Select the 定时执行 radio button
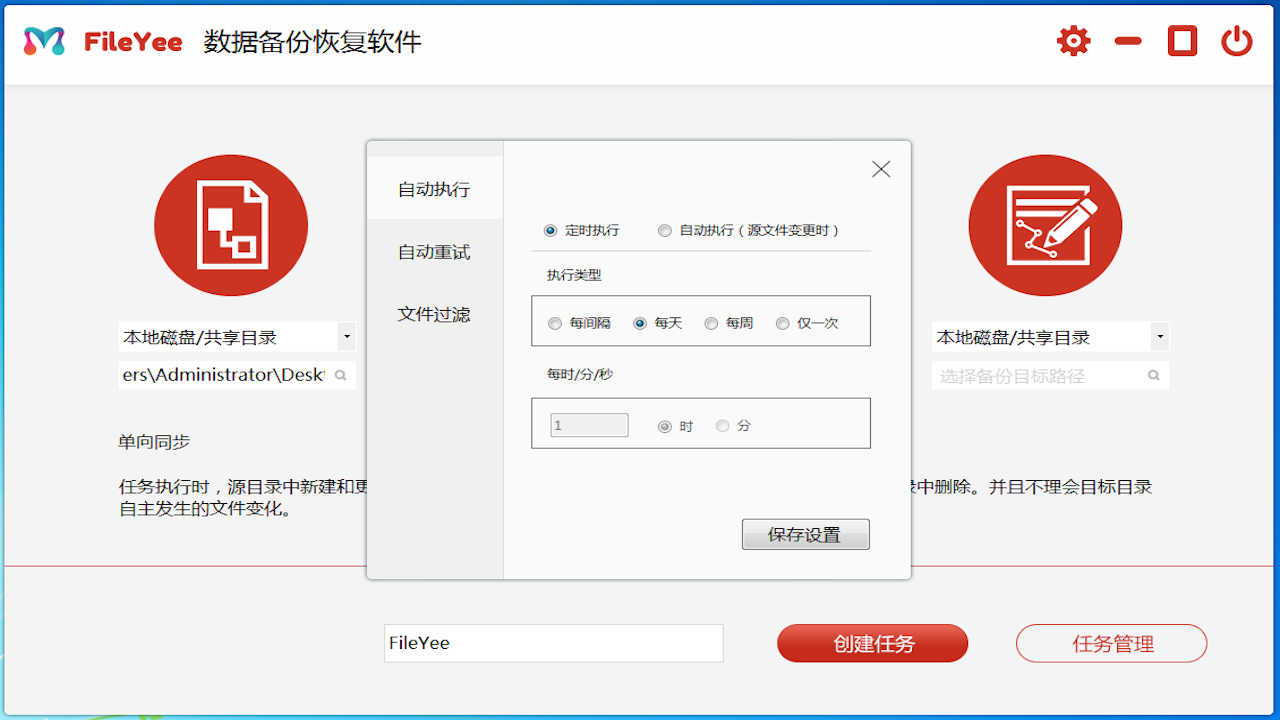The width and height of the screenshot is (1280, 720). coord(550,230)
